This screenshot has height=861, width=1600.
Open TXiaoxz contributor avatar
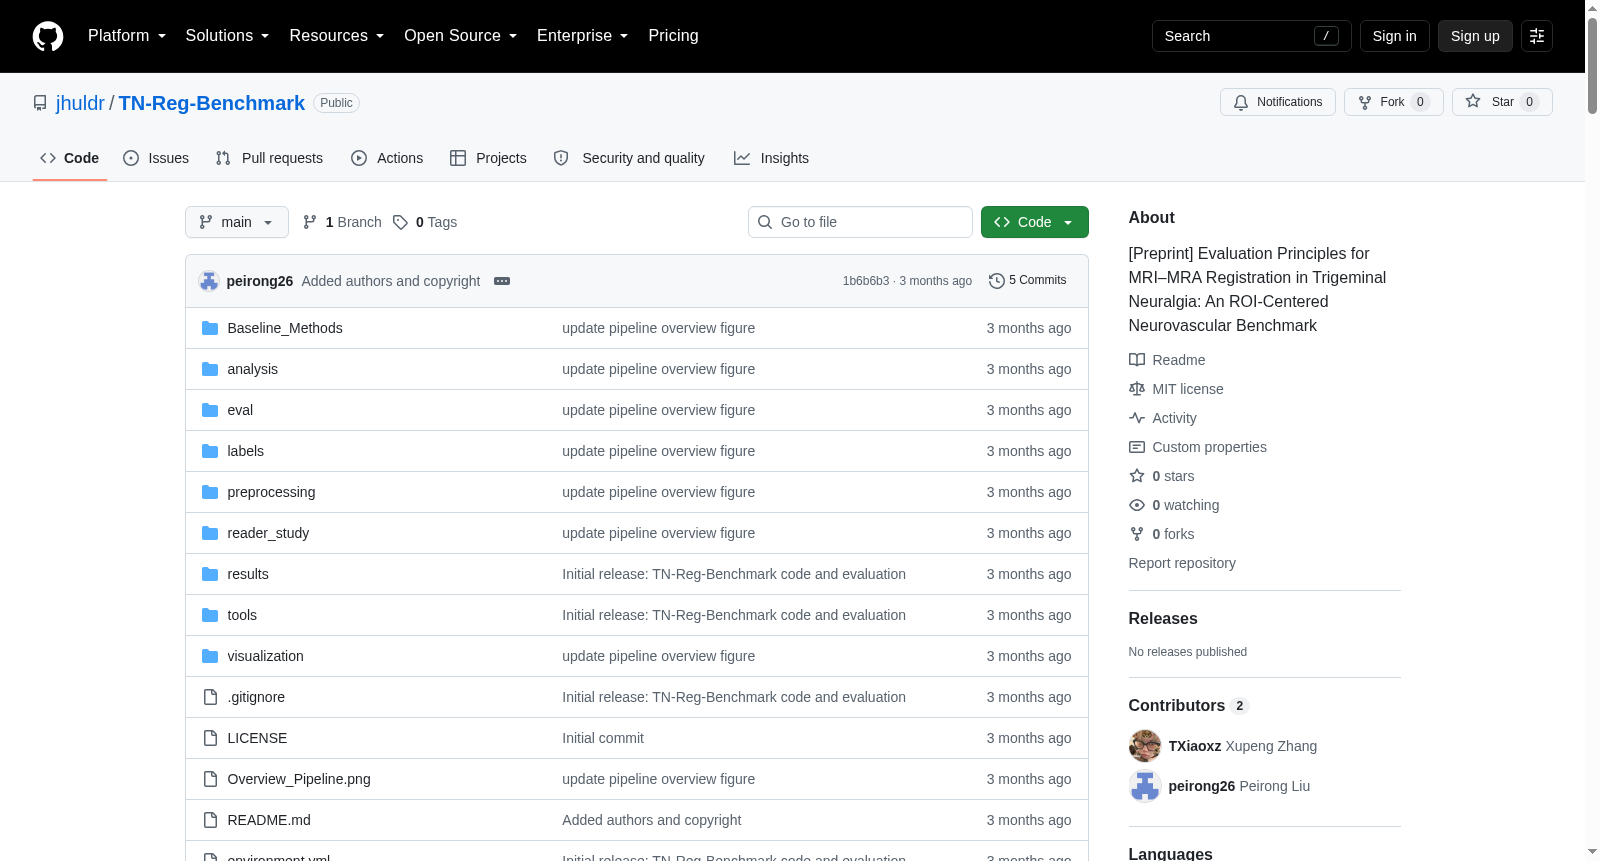point(1145,746)
